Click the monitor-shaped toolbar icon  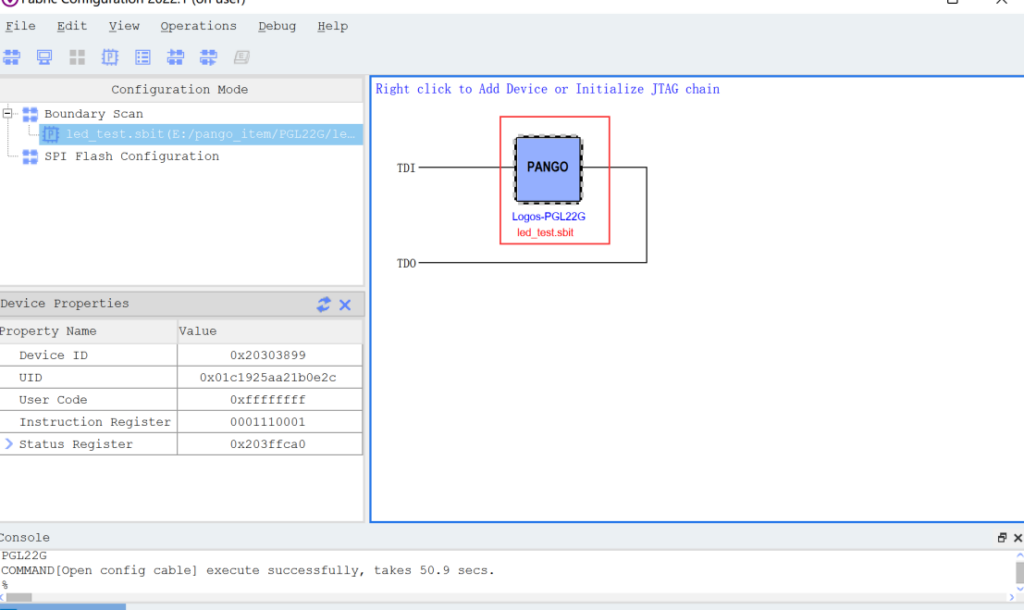tap(44, 57)
